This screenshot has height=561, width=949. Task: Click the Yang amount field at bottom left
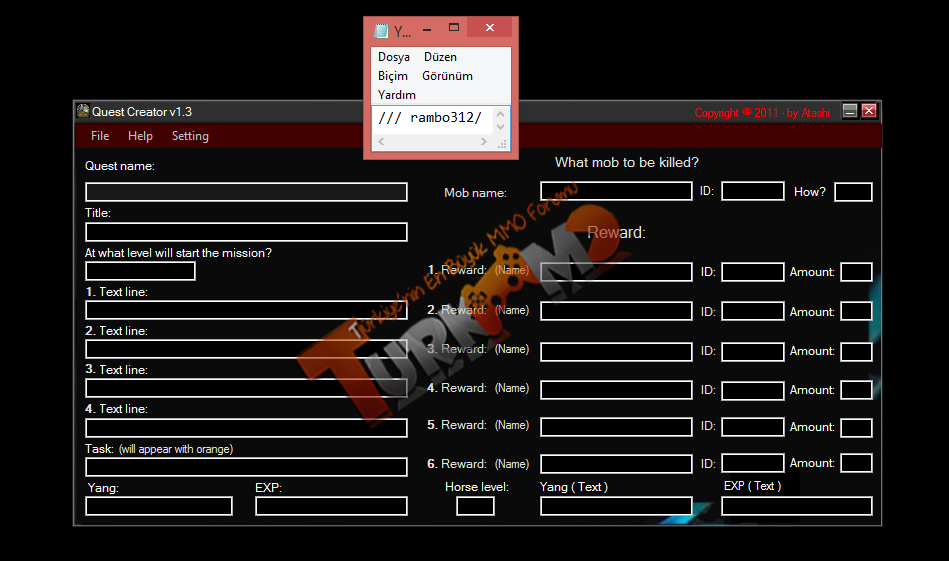point(159,506)
